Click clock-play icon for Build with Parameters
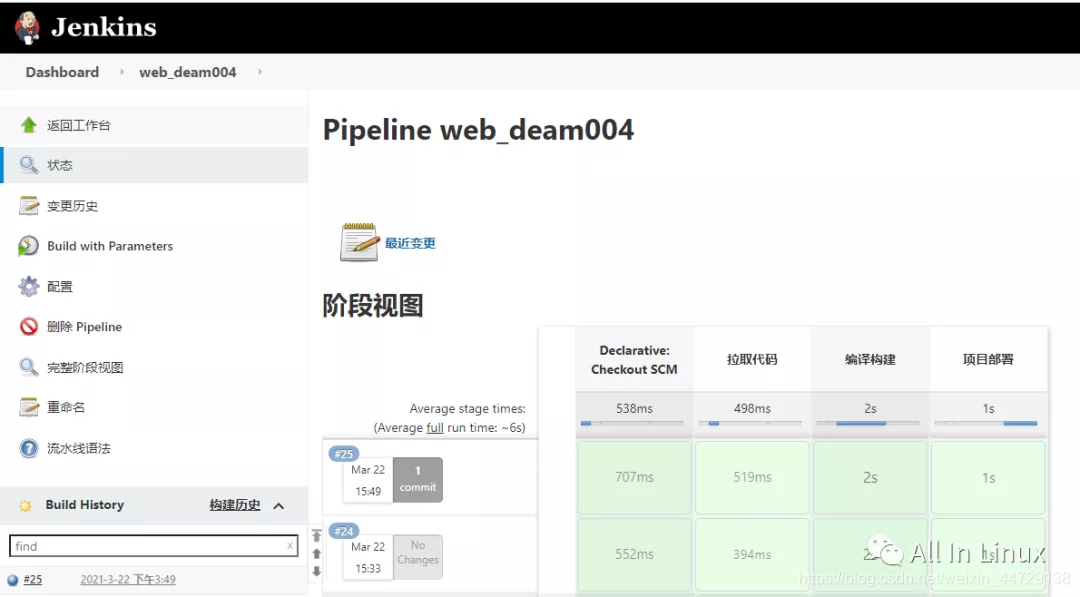This screenshot has width=1080, height=597. pyautogui.click(x=28, y=246)
